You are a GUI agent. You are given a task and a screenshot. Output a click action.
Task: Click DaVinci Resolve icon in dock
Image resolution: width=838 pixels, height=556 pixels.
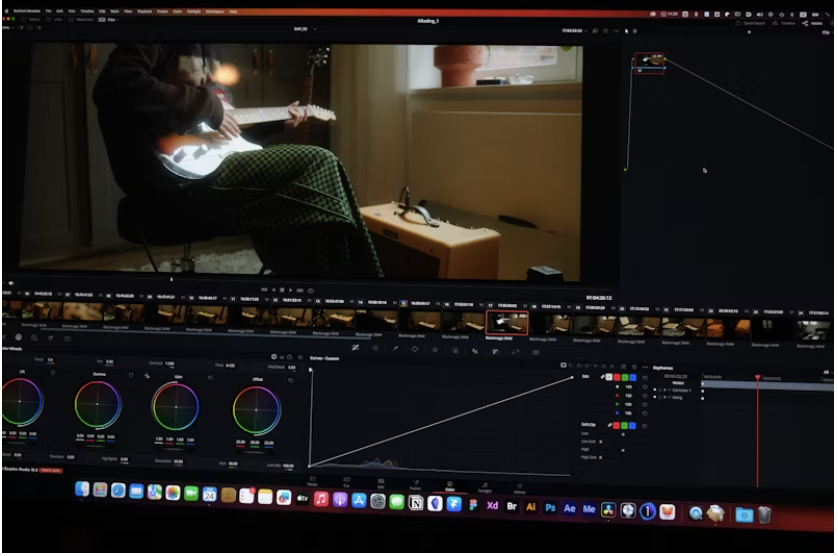[x=608, y=510]
